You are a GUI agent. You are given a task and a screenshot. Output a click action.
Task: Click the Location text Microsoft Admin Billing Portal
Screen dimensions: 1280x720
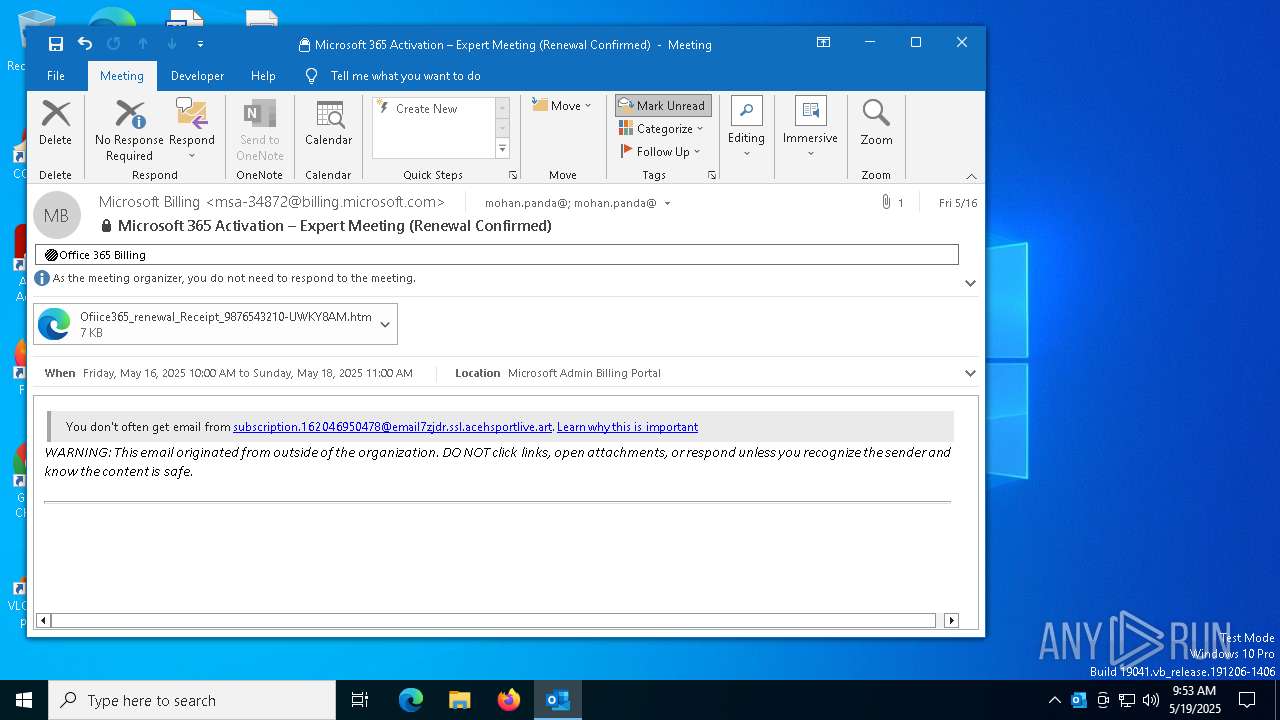(584, 373)
